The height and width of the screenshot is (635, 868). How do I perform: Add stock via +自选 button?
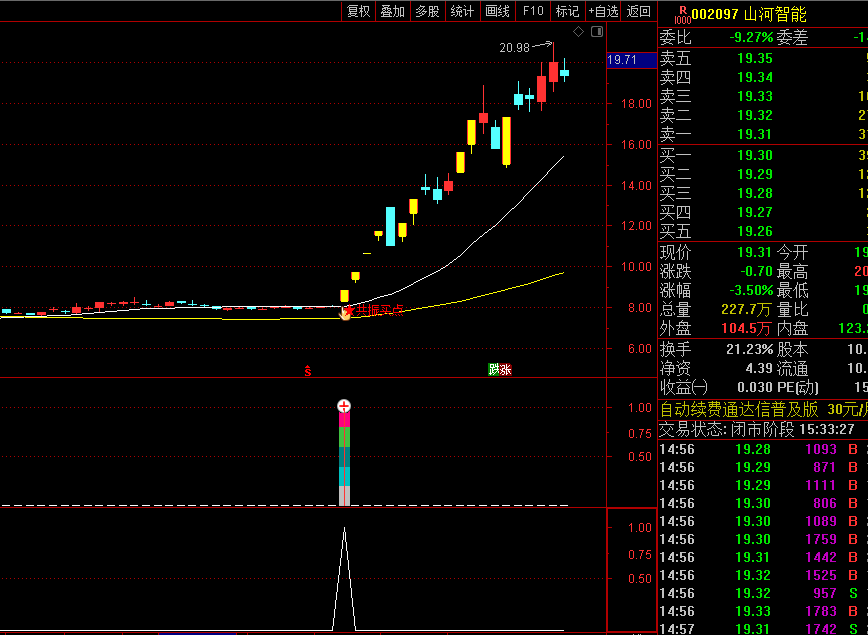pyautogui.click(x=603, y=11)
